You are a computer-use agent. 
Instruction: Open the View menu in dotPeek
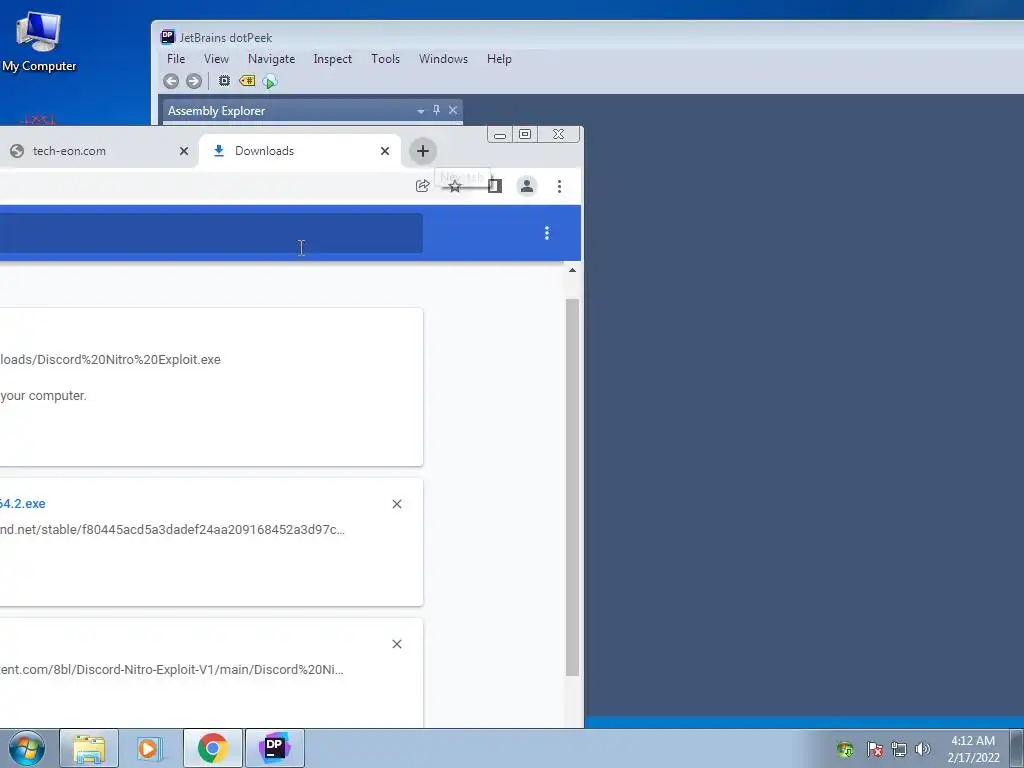[216, 59]
